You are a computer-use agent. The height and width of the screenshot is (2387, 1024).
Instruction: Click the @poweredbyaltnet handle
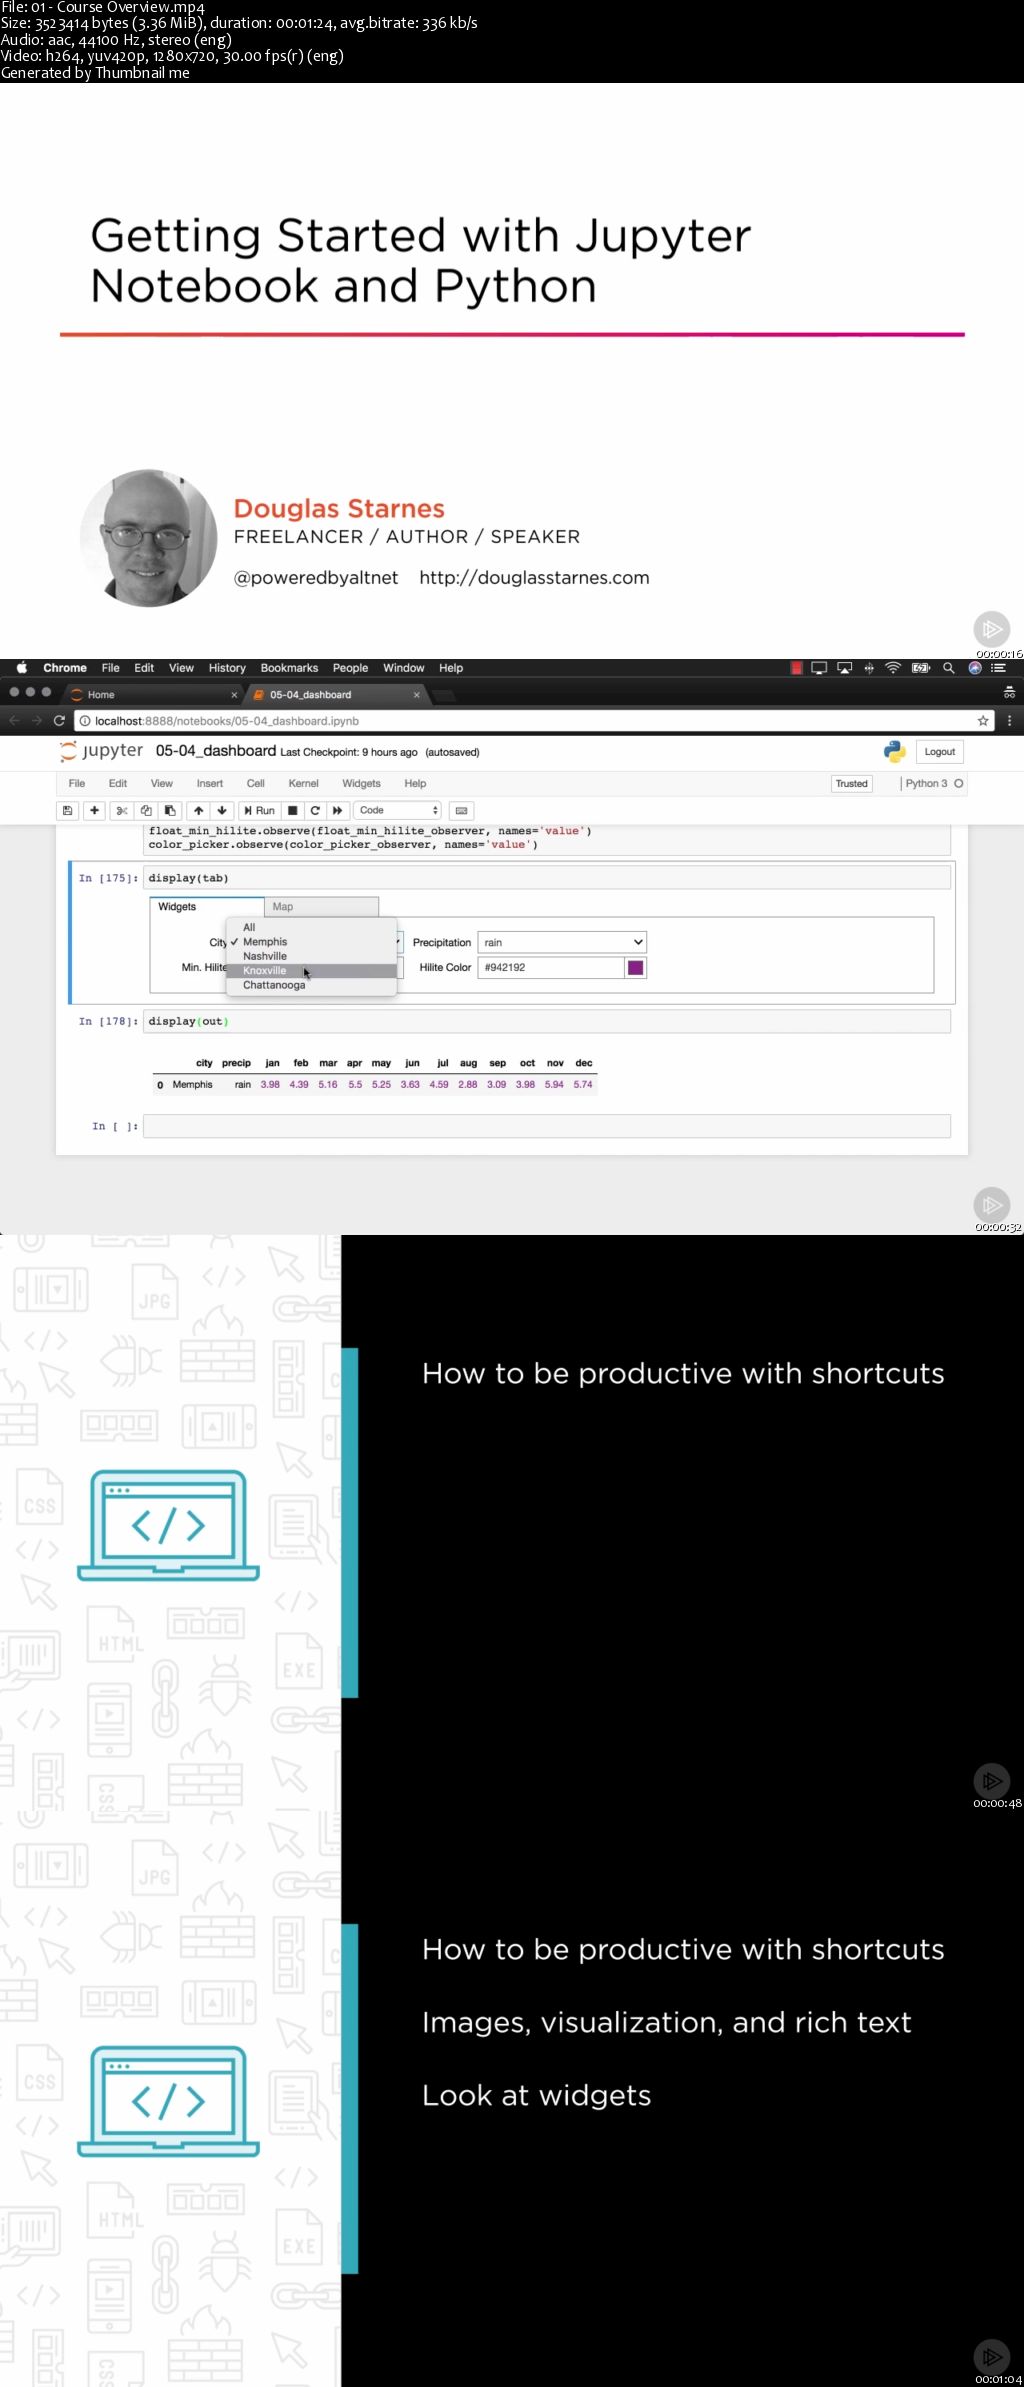[316, 577]
